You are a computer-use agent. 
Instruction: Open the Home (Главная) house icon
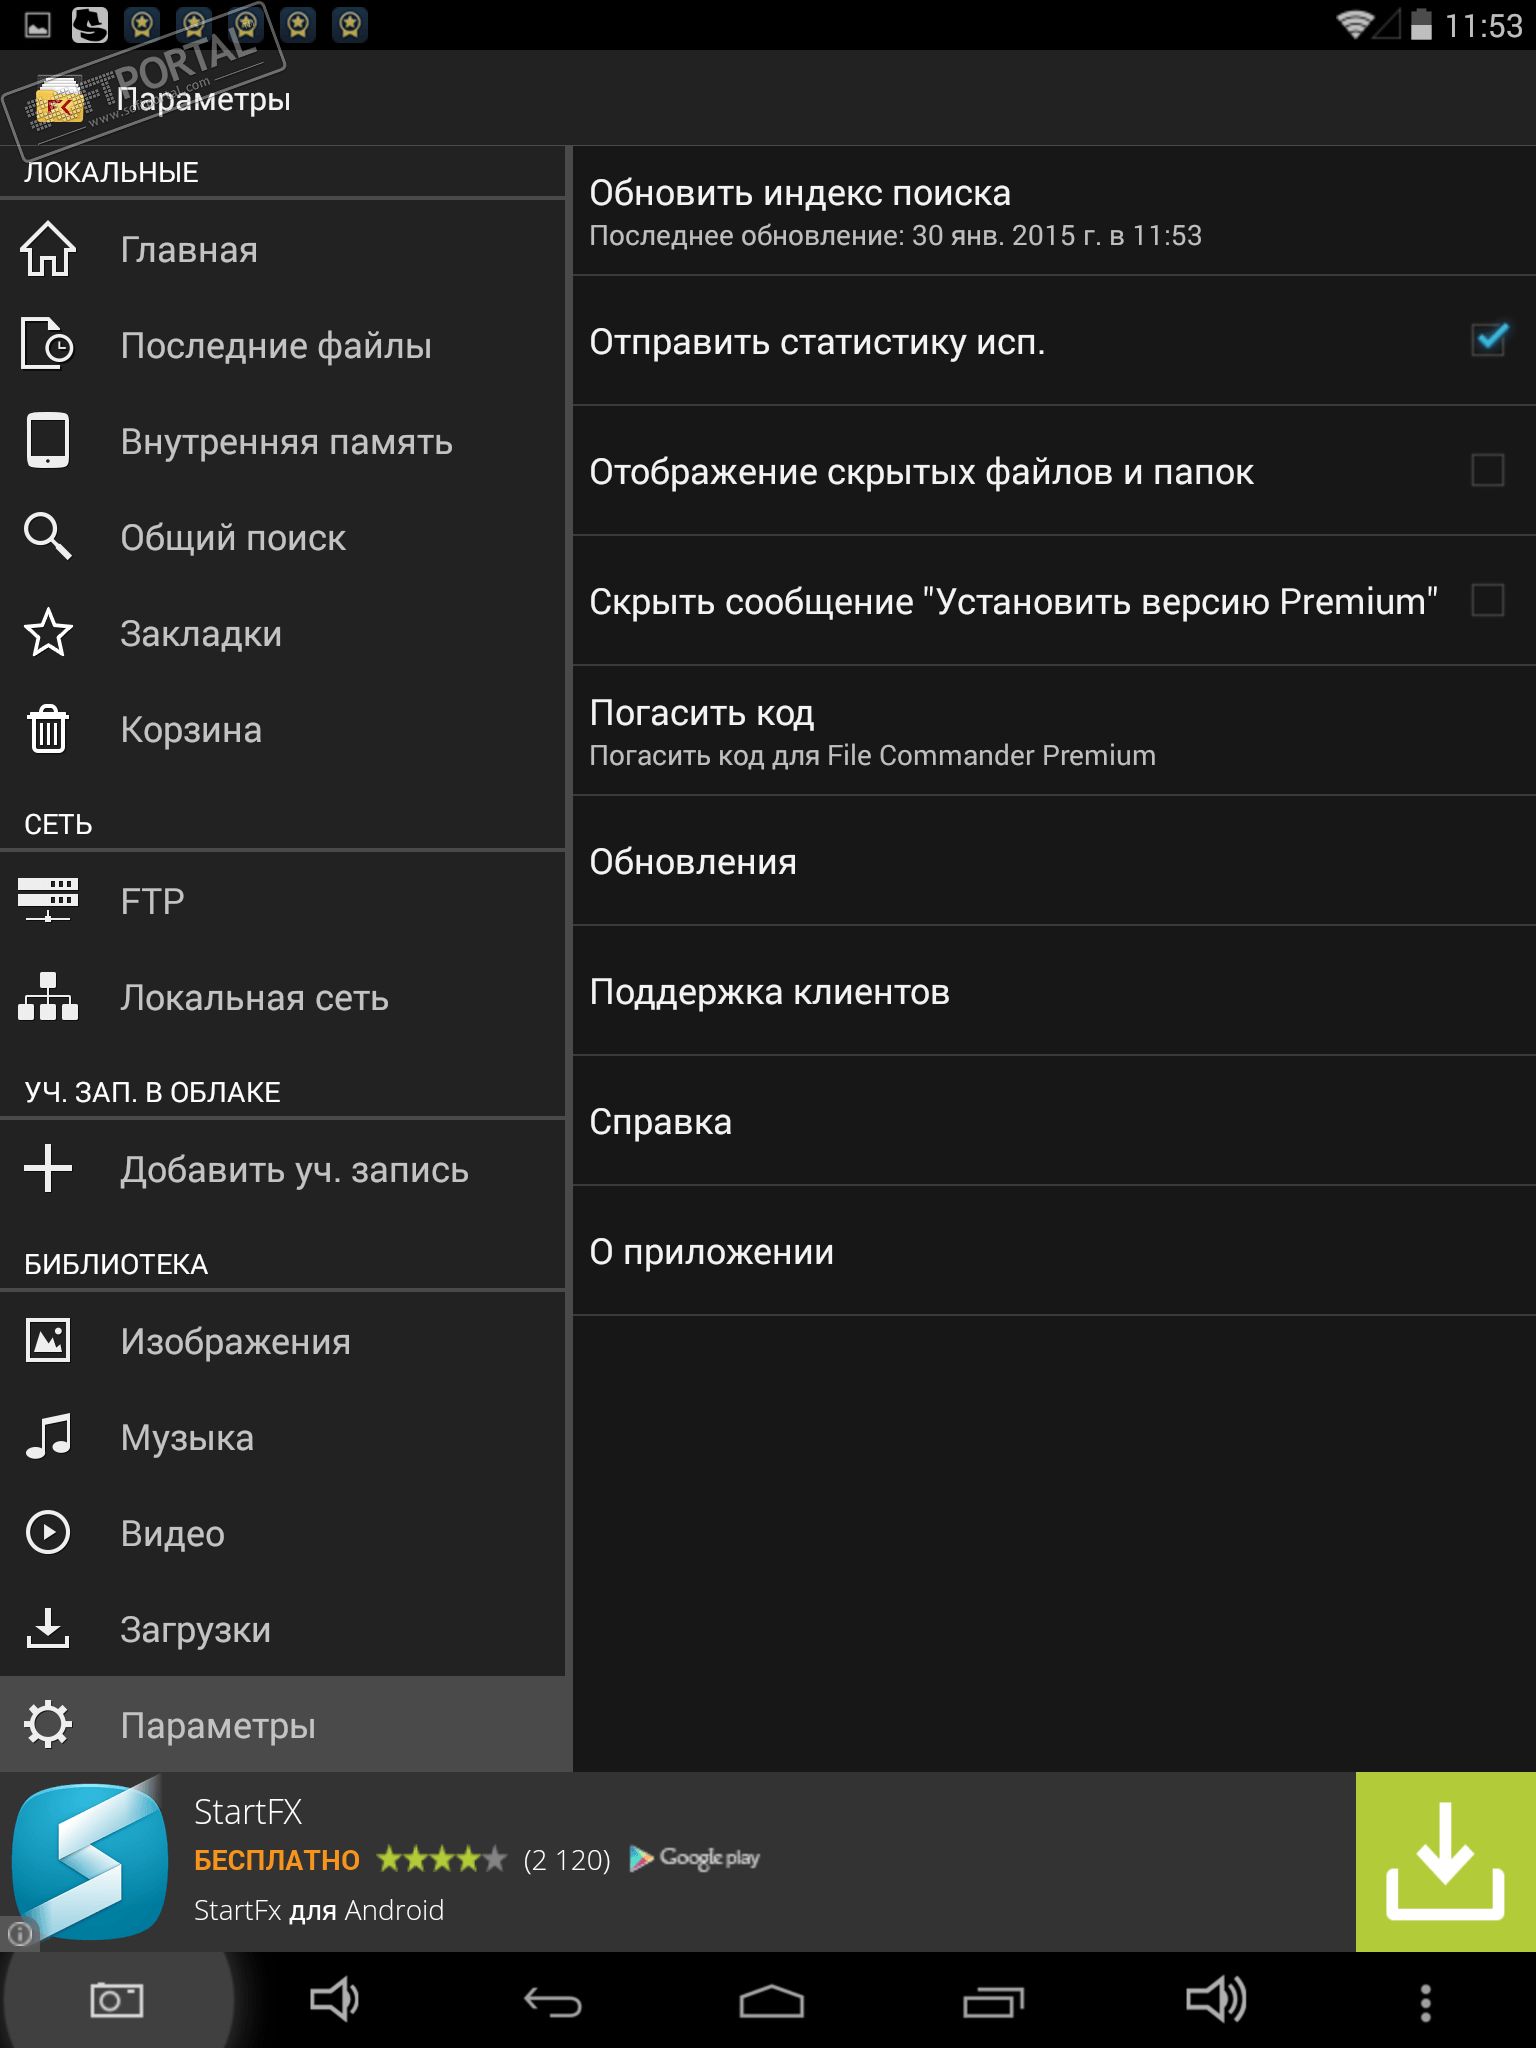(x=47, y=249)
